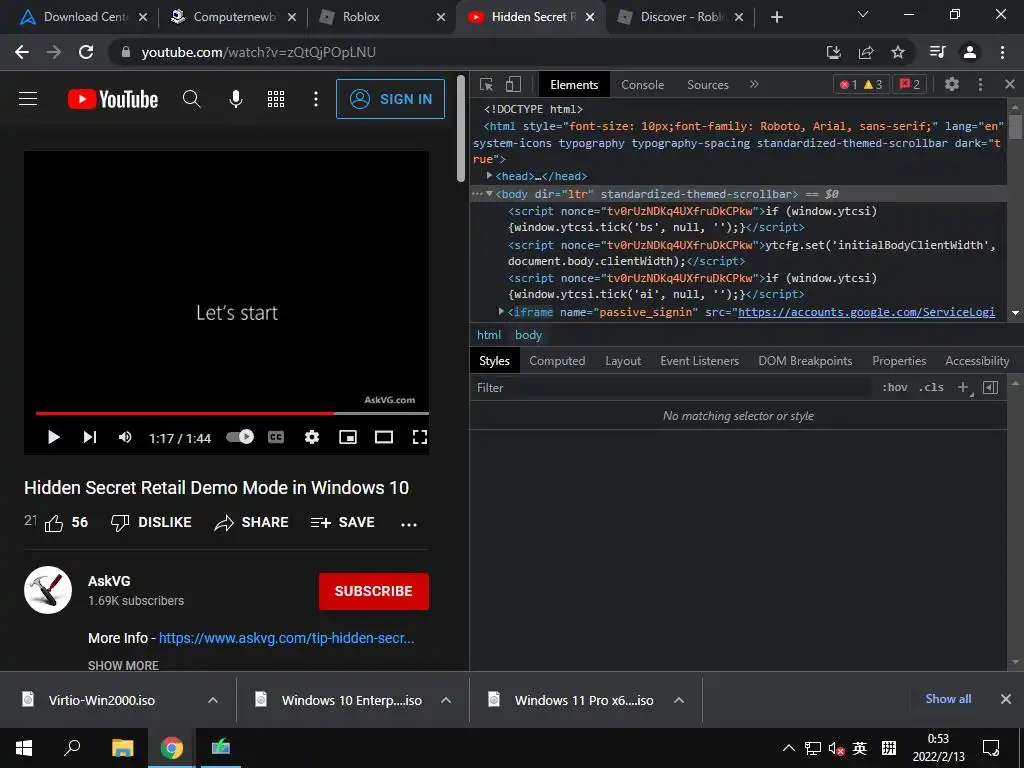Viewport: 1024px width, 768px height.
Task: Click the SIGN IN button
Action: (391, 99)
